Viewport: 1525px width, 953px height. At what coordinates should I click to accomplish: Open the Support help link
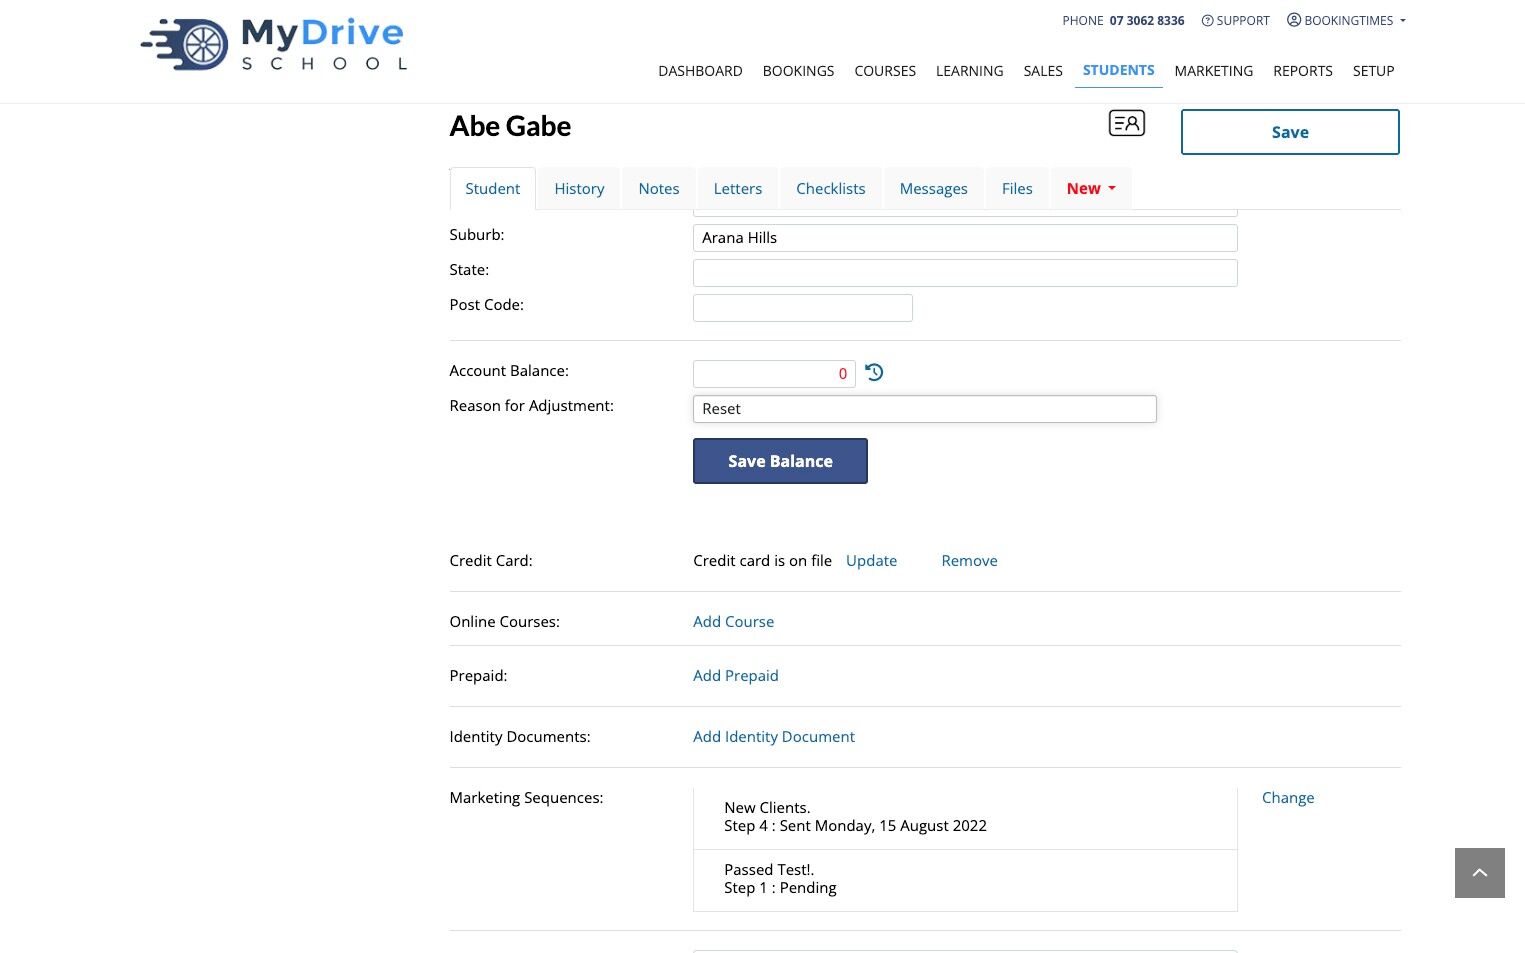1235,20
